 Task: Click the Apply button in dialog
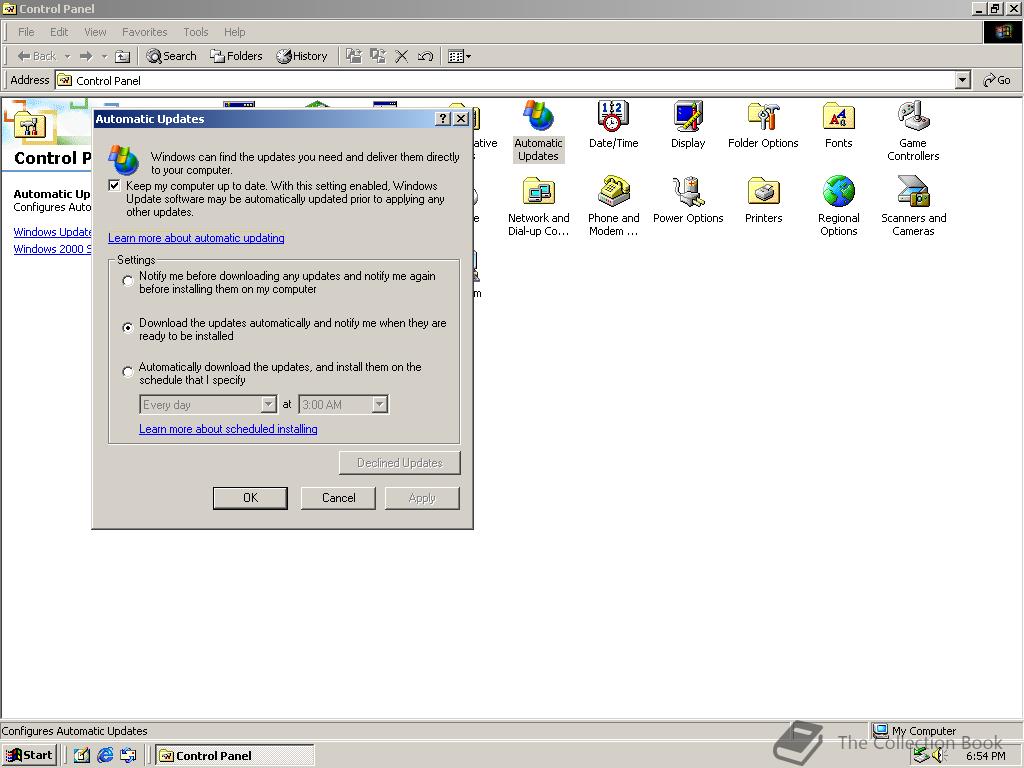422,498
